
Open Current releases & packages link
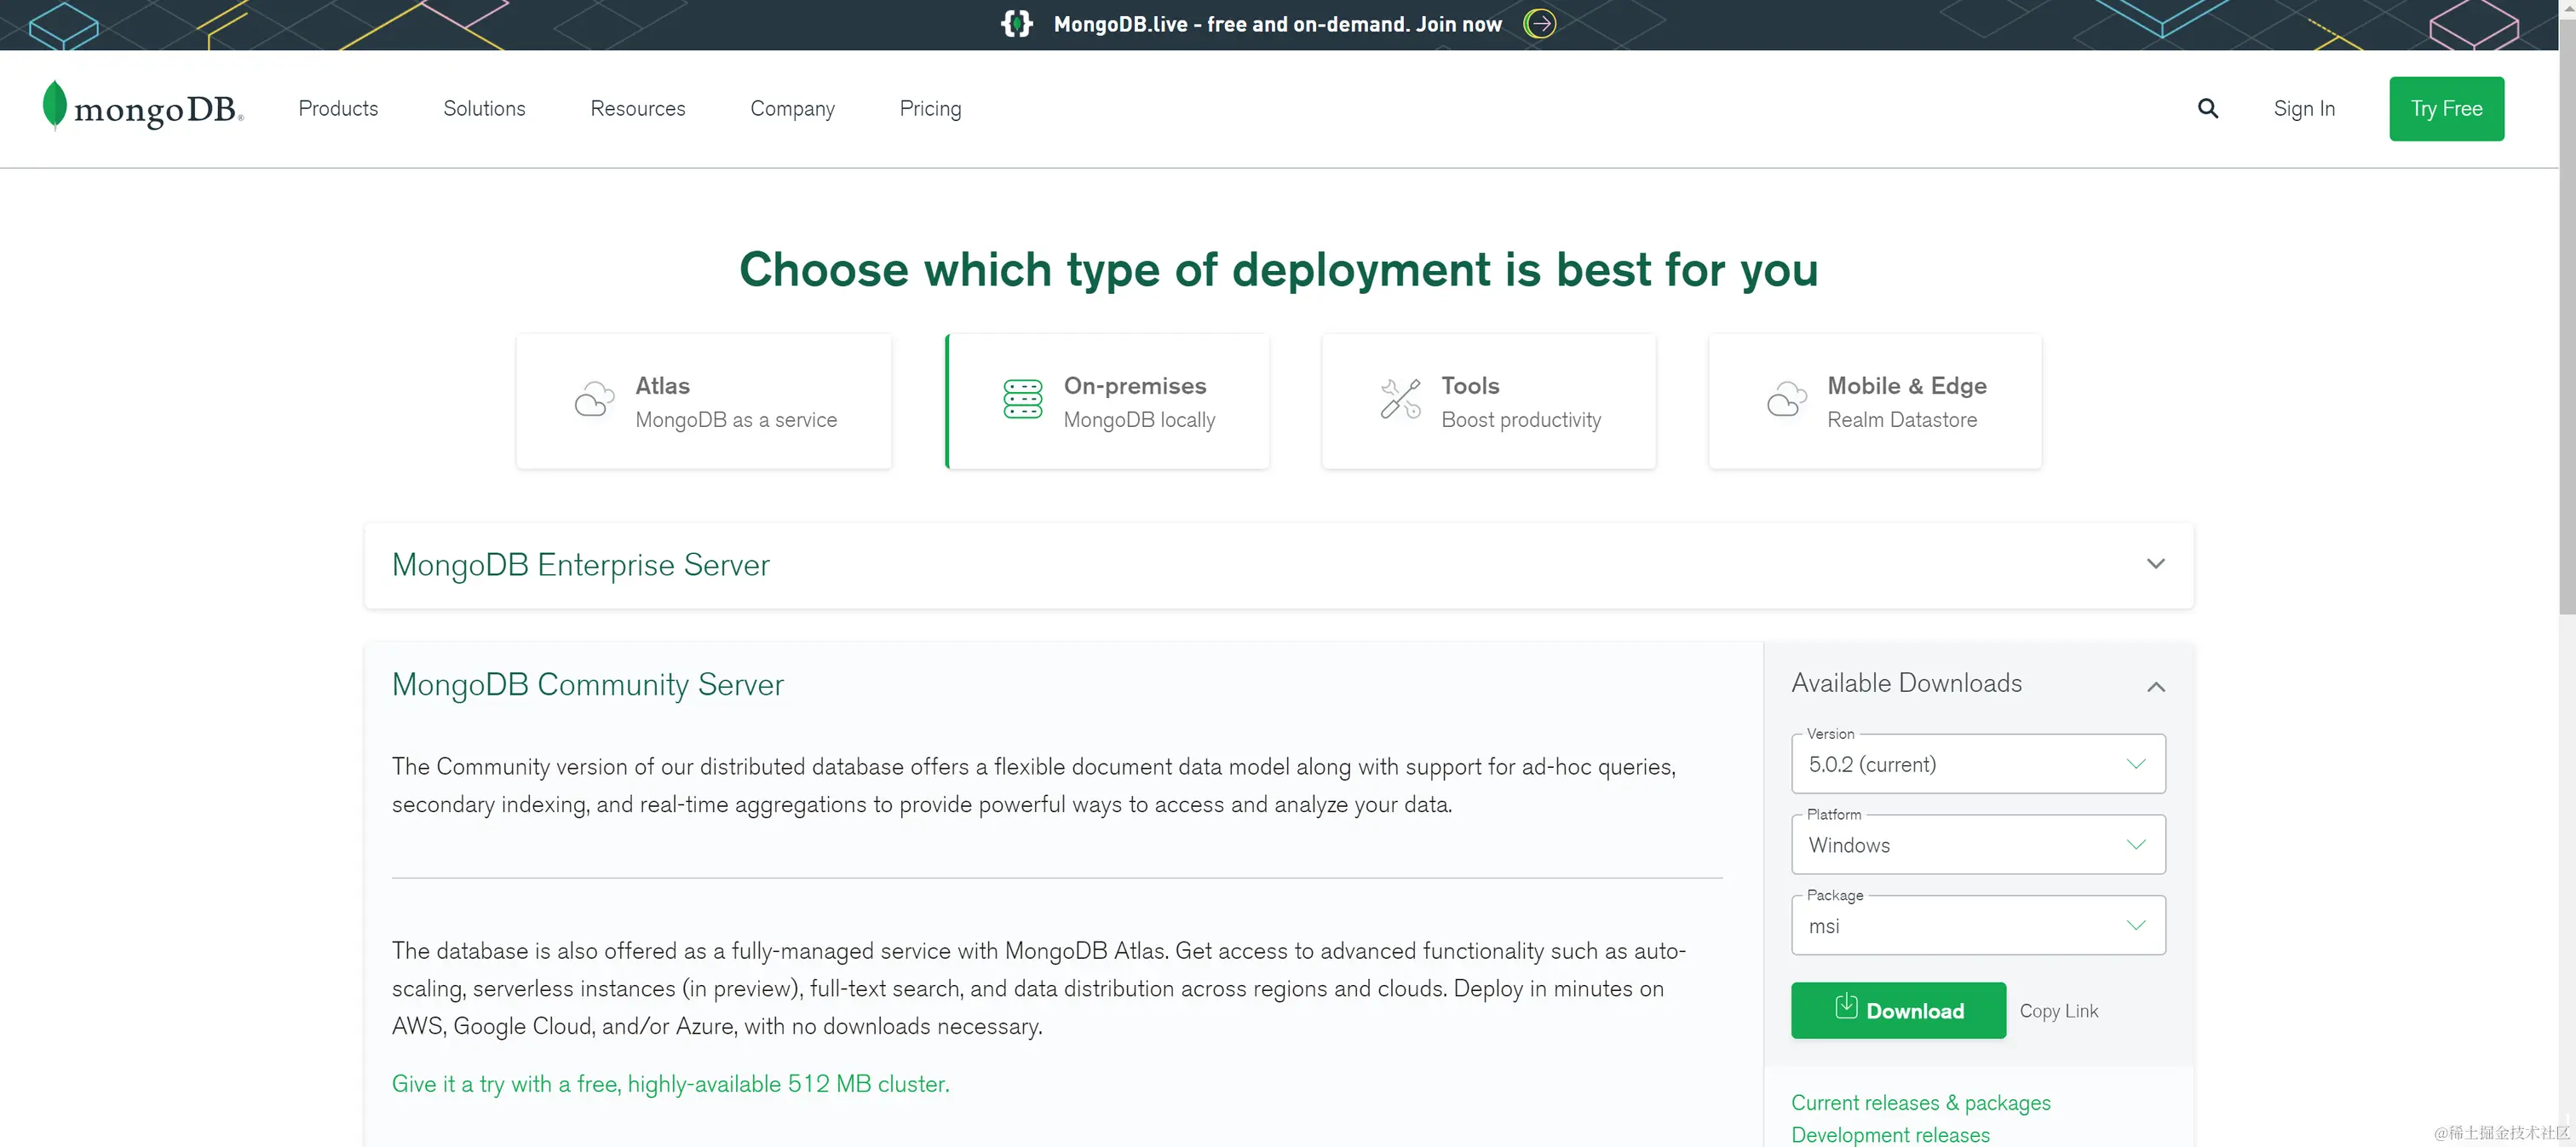tap(1920, 1103)
